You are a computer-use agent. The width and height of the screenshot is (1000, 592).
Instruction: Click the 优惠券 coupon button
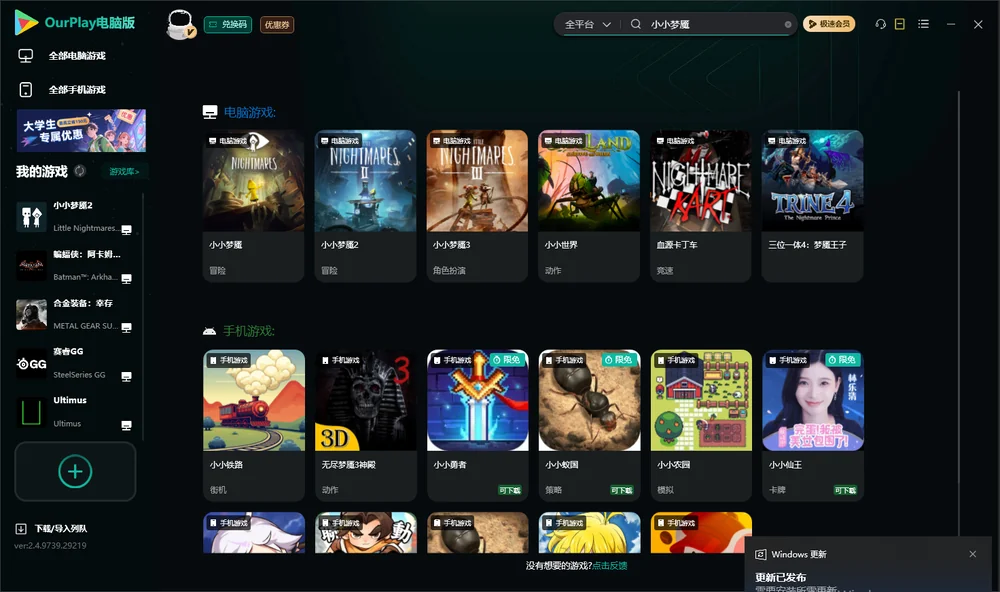277,24
